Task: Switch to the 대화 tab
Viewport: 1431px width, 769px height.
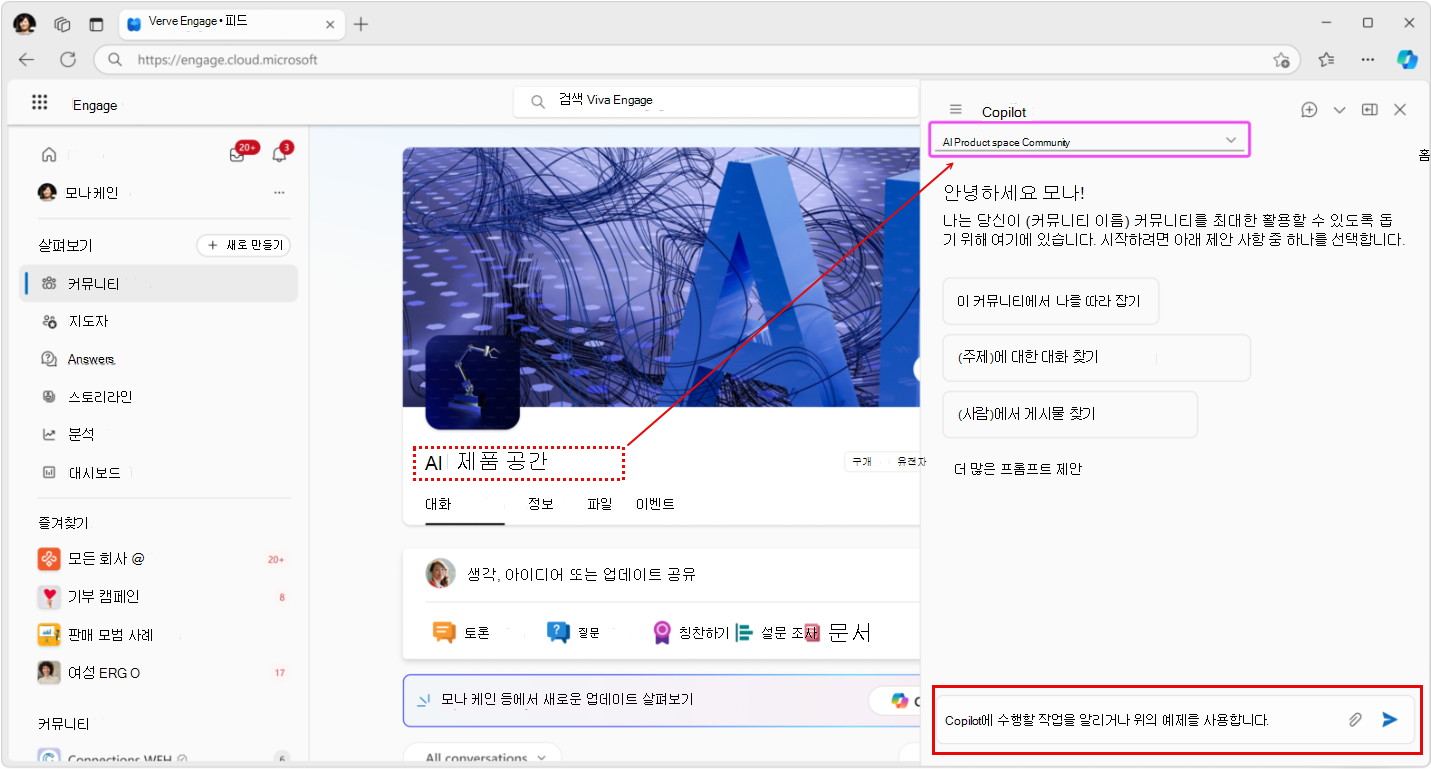Action: [438, 504]
